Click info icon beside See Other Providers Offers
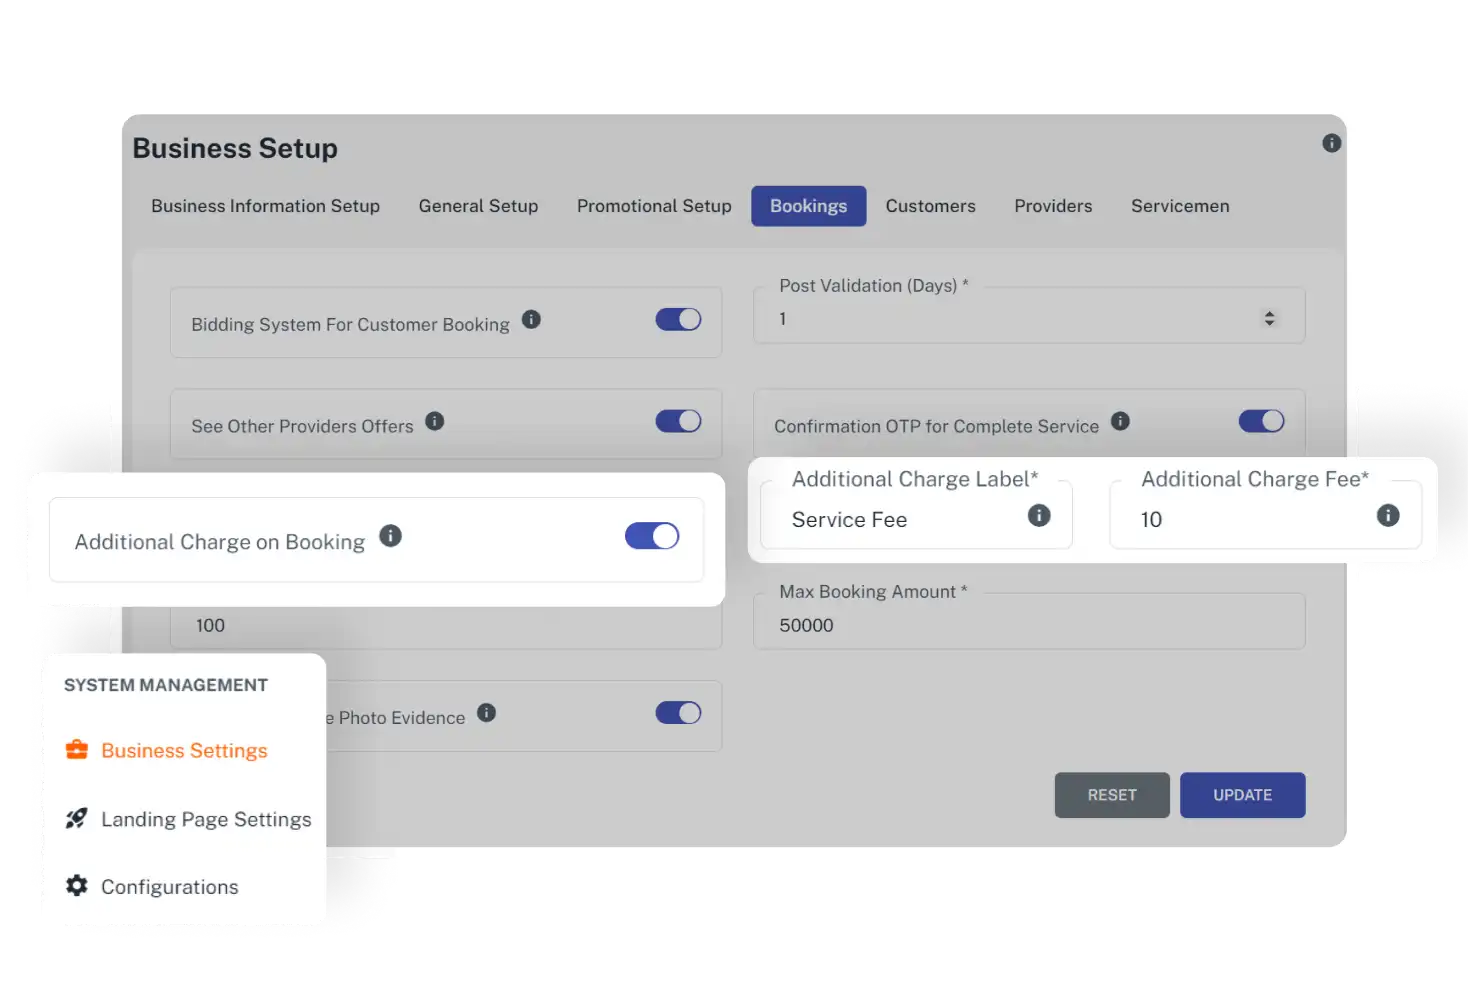 coord(434,421)
